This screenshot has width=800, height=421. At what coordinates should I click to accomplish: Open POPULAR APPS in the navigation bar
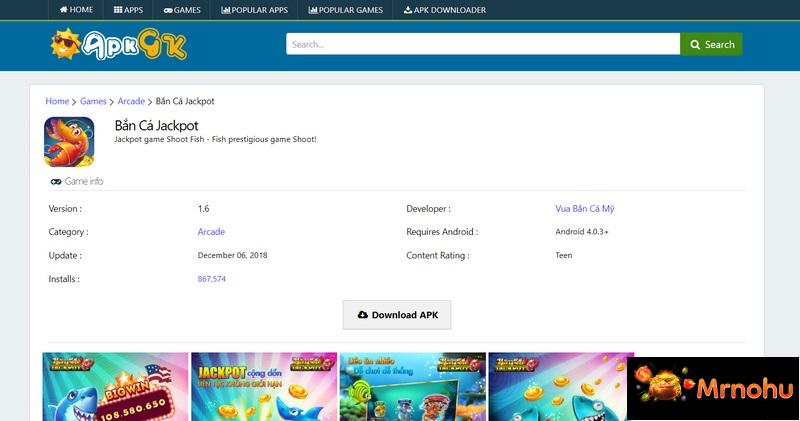(254, 10)
